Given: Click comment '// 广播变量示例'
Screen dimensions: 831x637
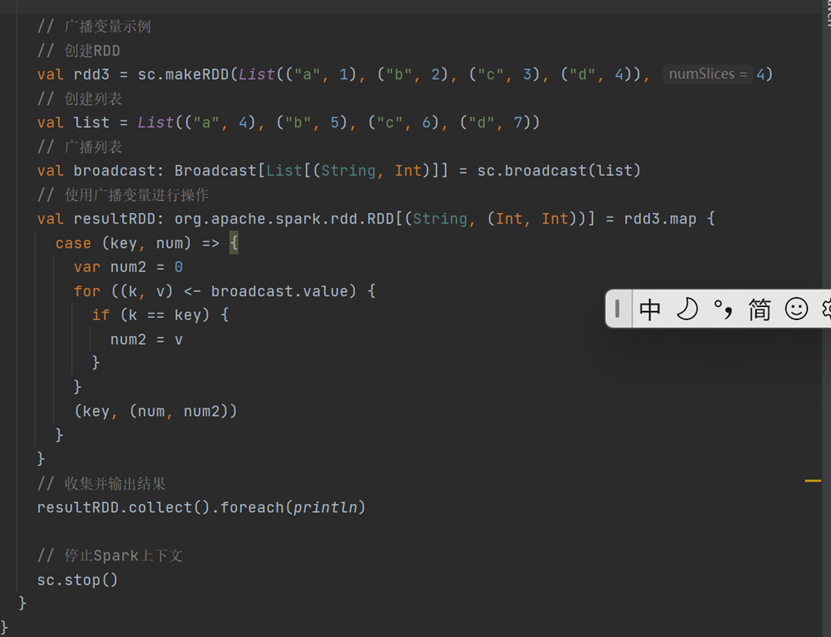Looking at the screenshot, I should pyautogui.click(x=94, y=26).
